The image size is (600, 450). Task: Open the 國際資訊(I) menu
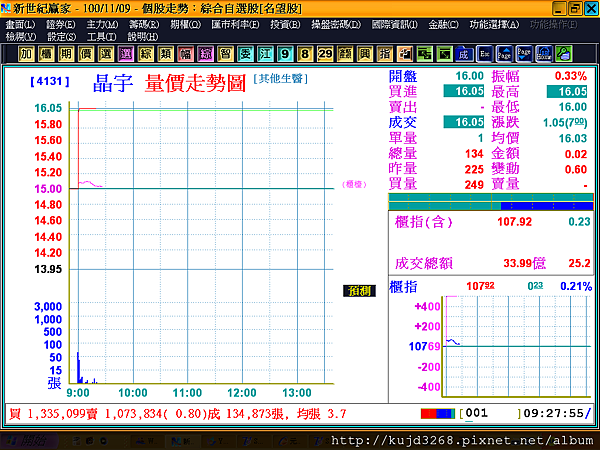tap(395, 25)
